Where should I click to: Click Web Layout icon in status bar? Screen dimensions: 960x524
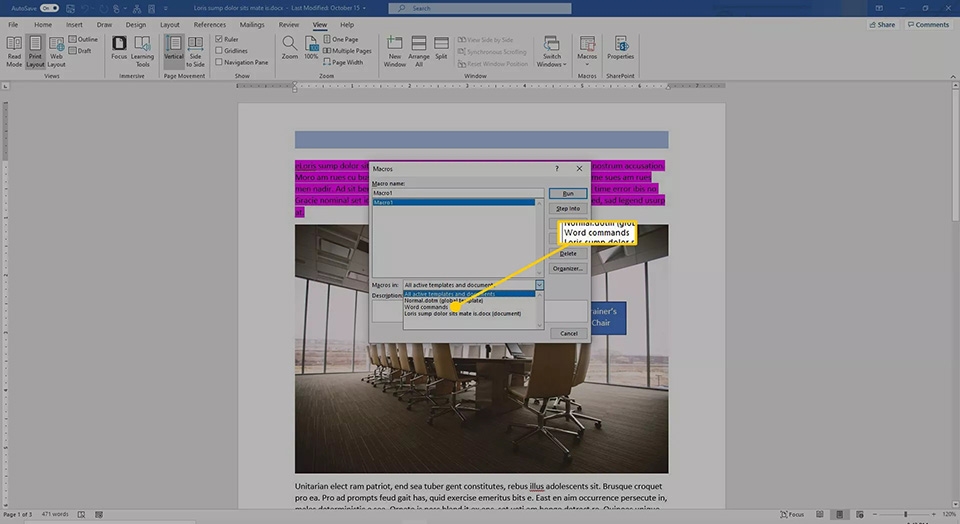pyautogui.click(x=860, y=514)
